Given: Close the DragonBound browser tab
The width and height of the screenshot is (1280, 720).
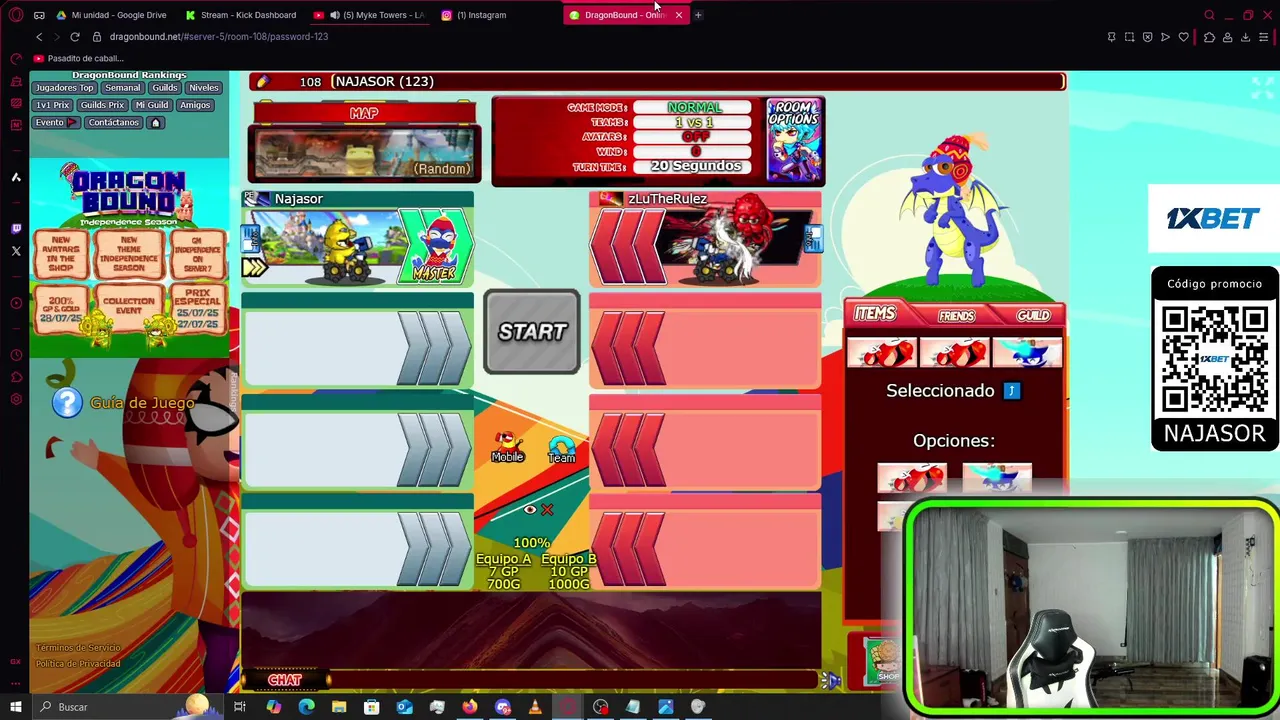Looking at the screenshot, I should (x=678, y=15).
